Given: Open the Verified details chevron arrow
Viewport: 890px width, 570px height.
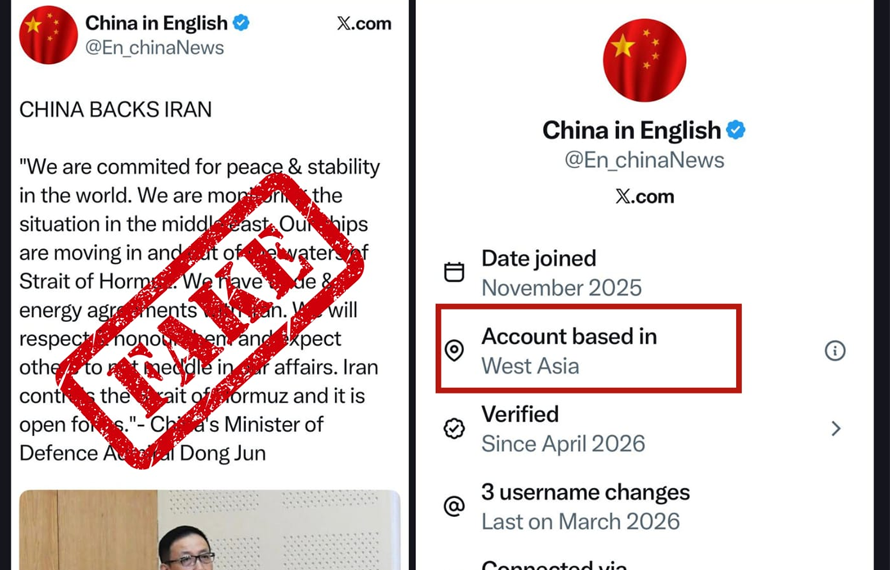Looking at the screenshot, I should coord(836,429).
